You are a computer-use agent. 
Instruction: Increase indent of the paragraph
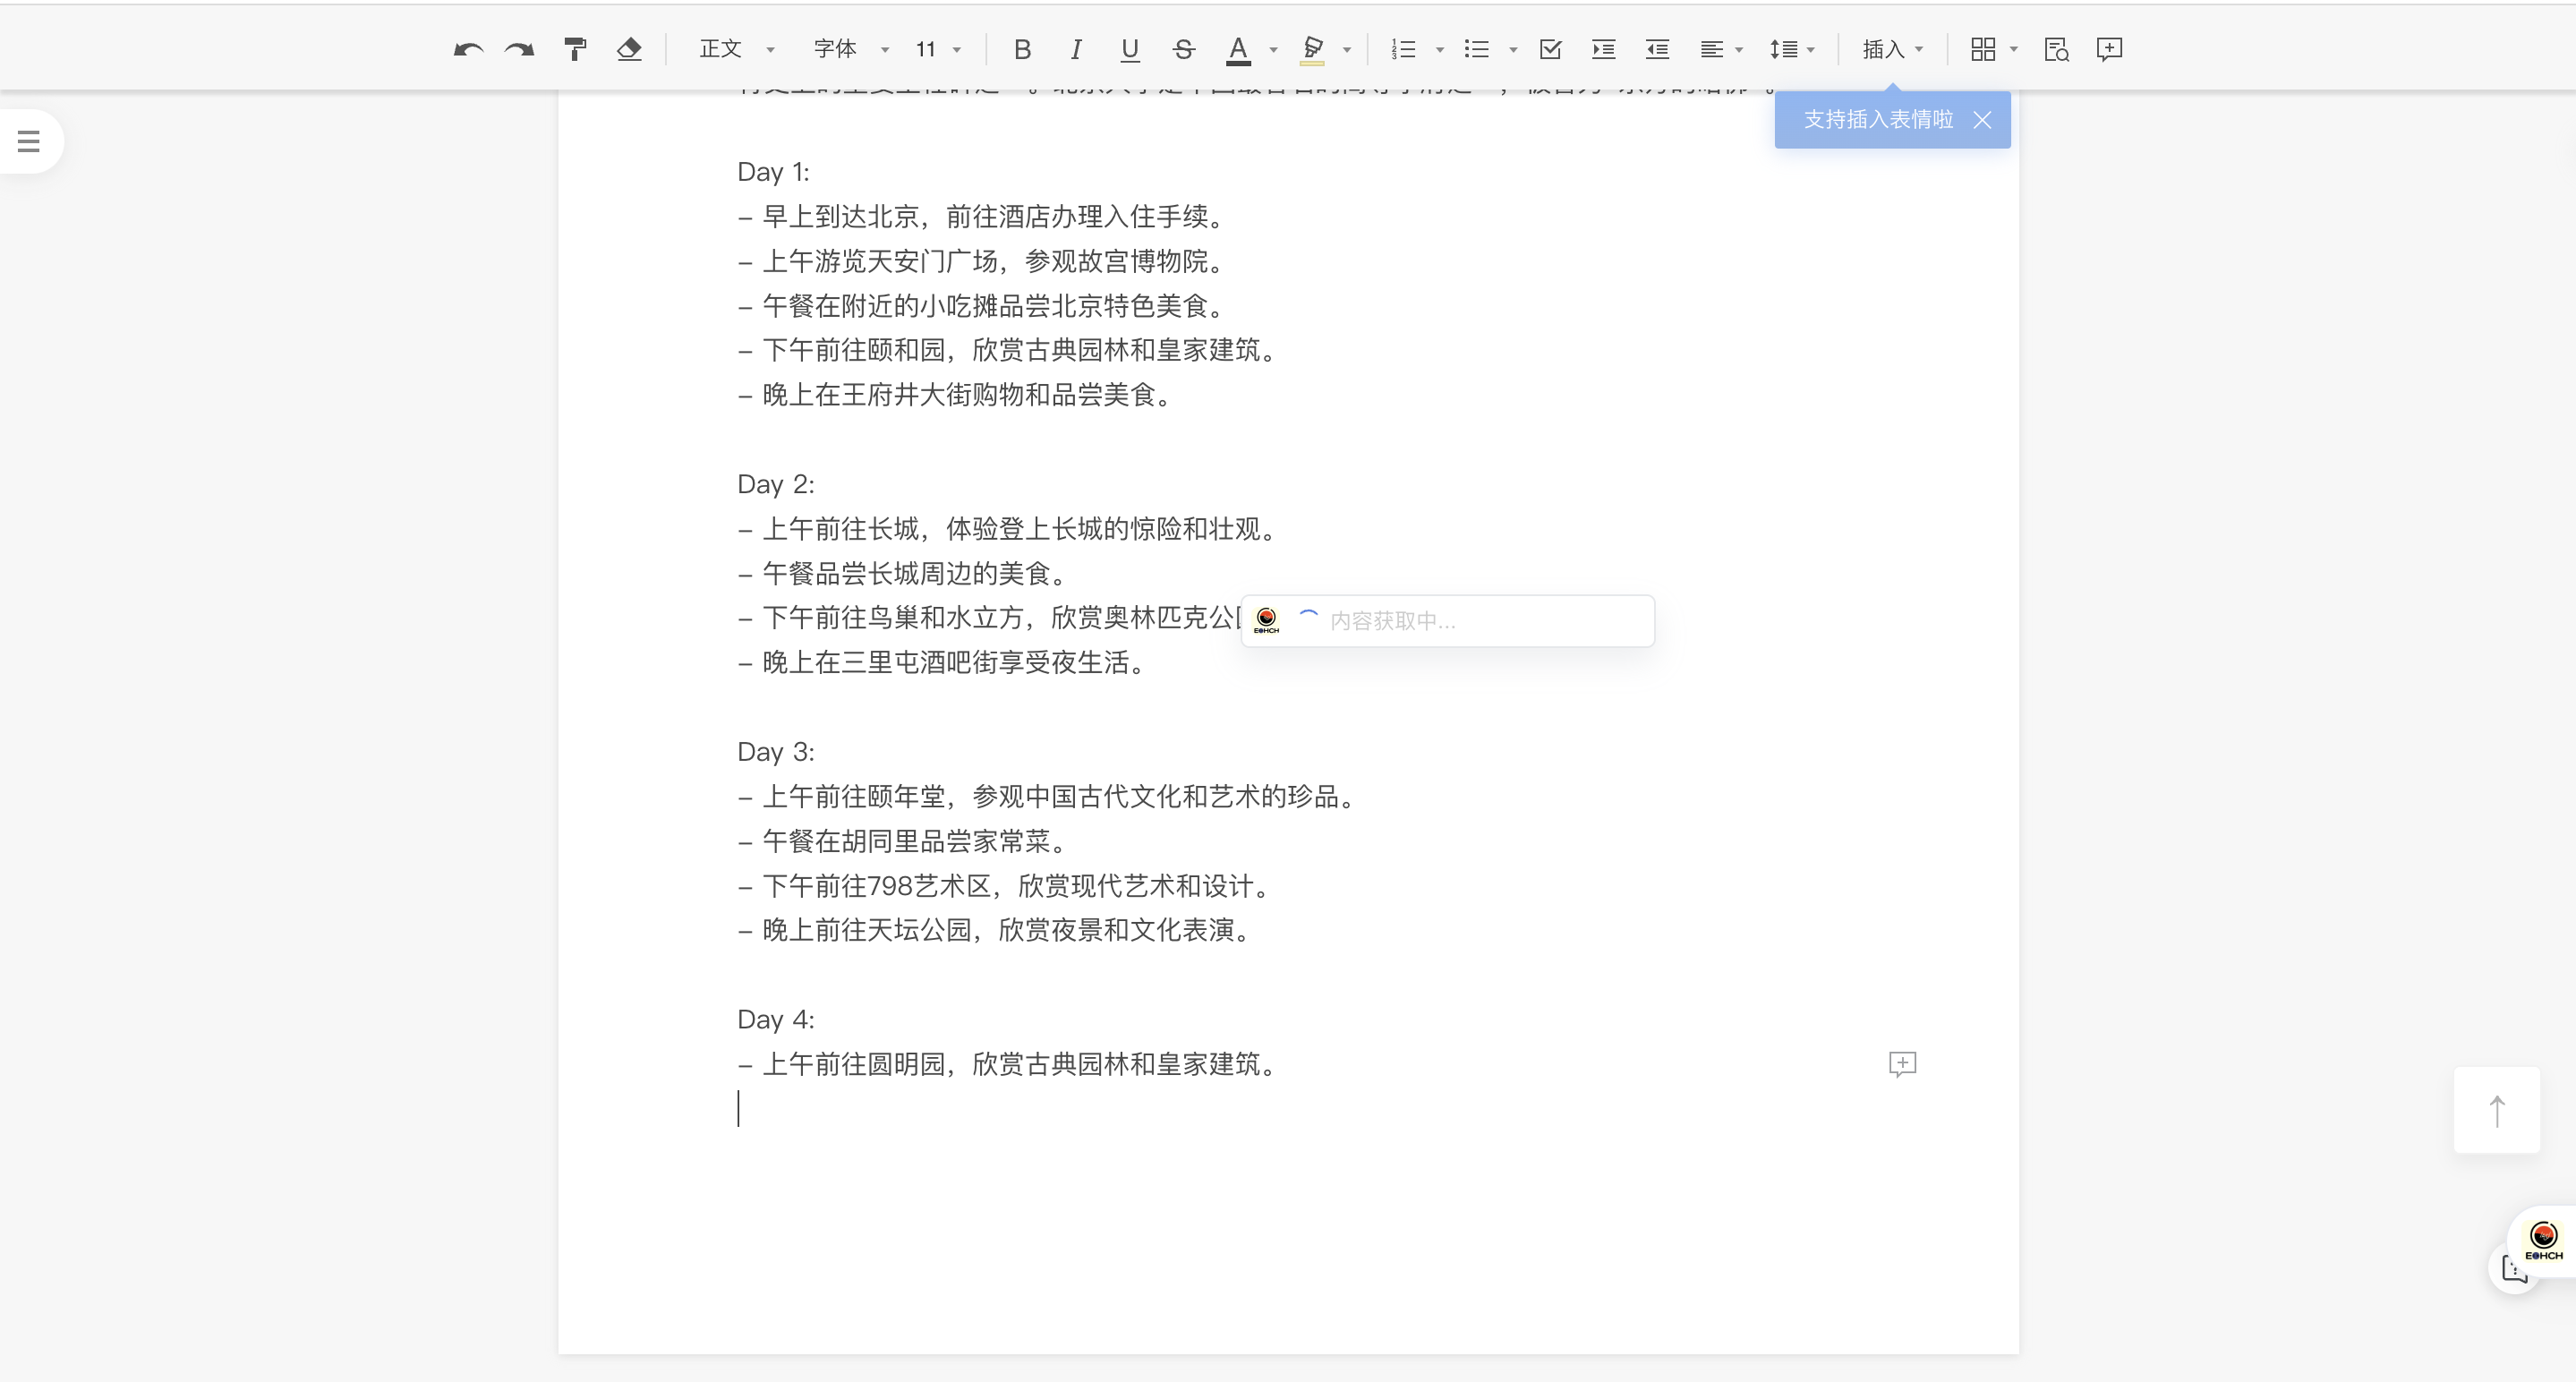click(1603, 49)
